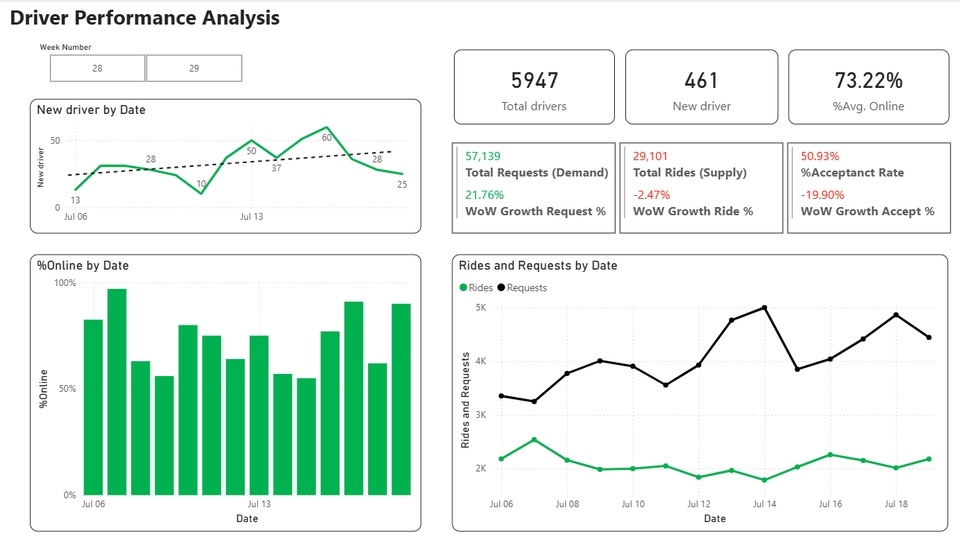The height and width of the screenshot is (537, 960).
Task: Click the Total Requests (Demand) KPI label
Action: (537, 173)
